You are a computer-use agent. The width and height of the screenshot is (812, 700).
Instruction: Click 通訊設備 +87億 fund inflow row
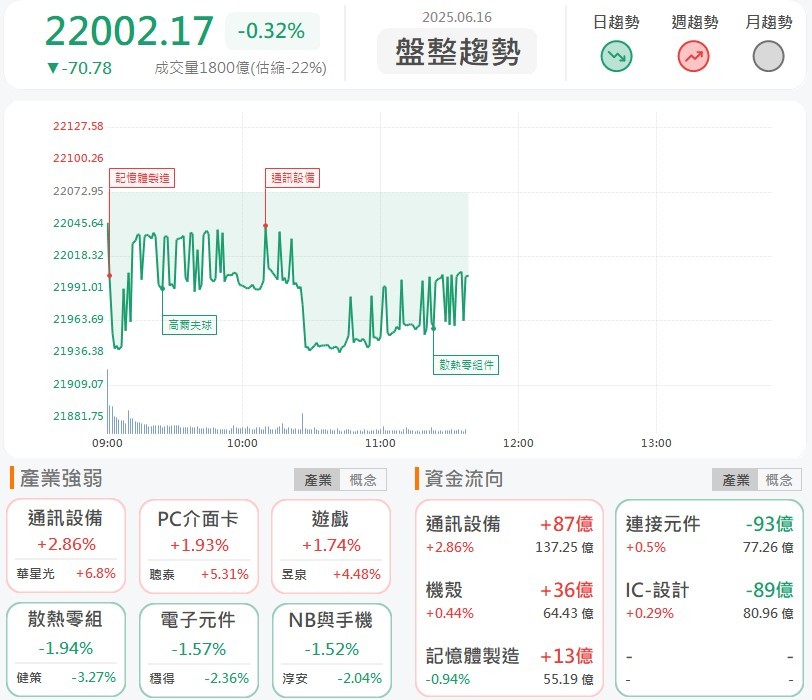pos(510,535)
